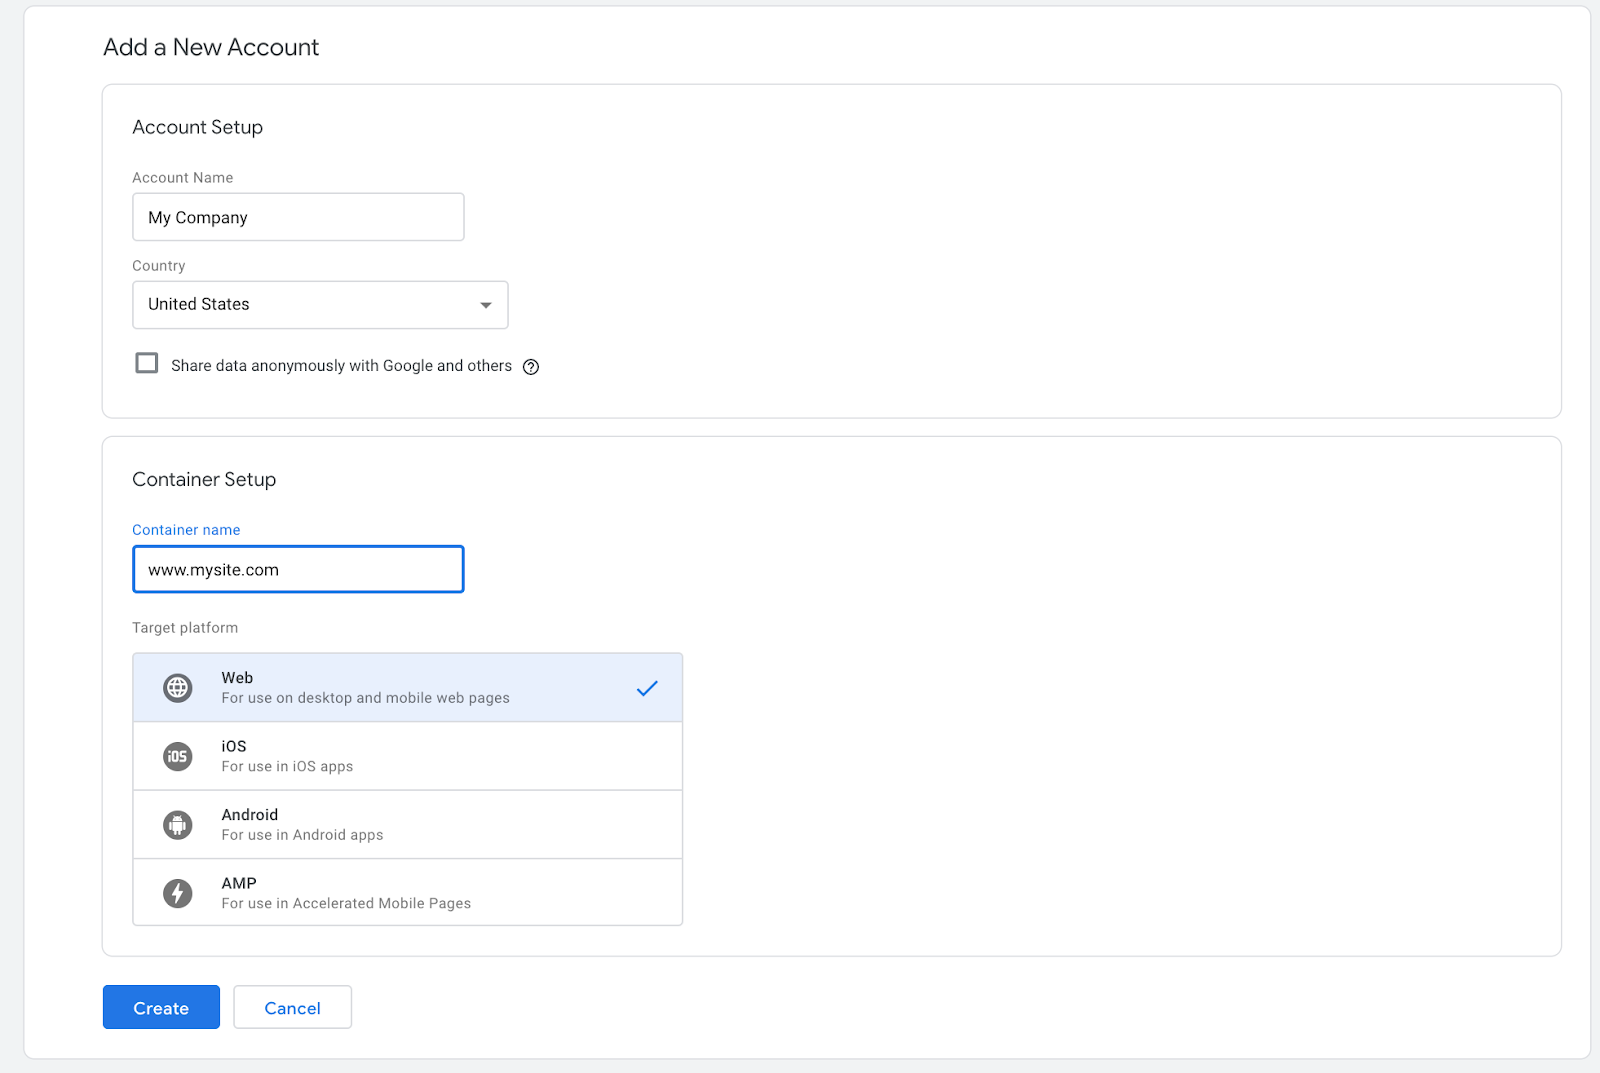The width and height of the screenshot is (1600, 1073).
Task: Focus the Account Name field with 'My Company'
Action: click(x=298, y=218)
